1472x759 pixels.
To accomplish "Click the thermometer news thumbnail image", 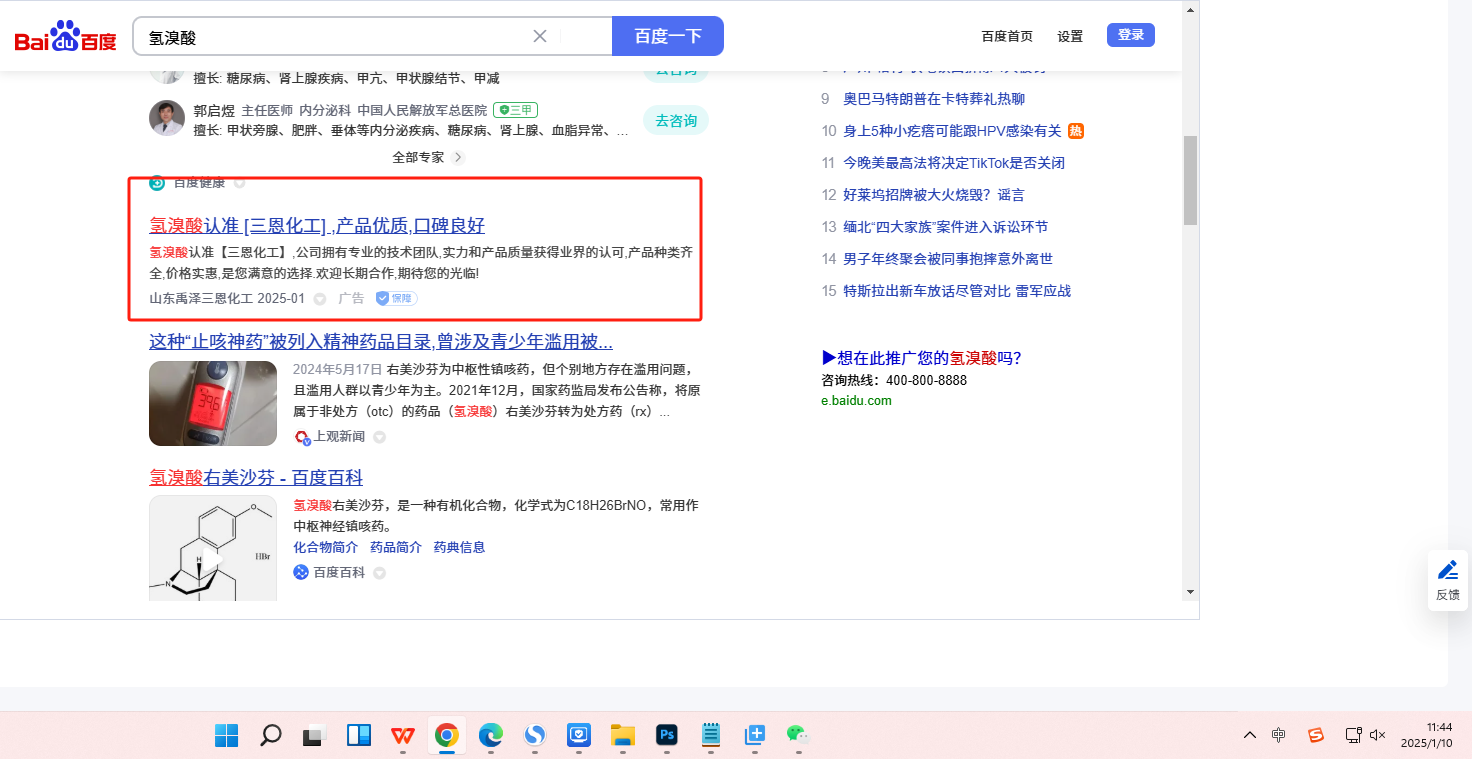I will (x=213, y=403).
